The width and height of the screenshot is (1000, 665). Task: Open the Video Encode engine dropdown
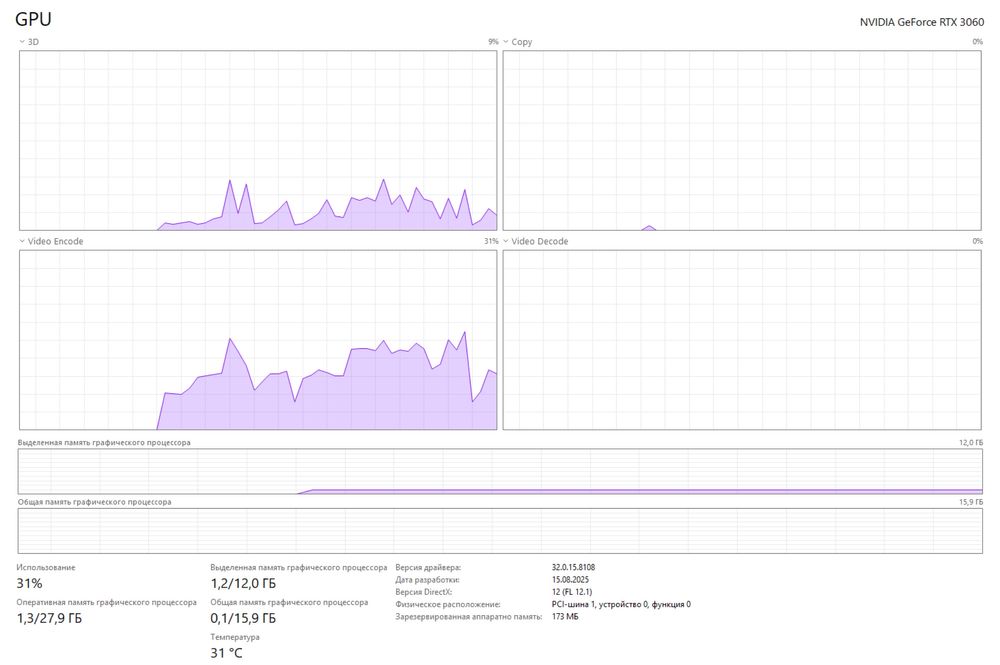pyautogui.click(x=51, y=242)
